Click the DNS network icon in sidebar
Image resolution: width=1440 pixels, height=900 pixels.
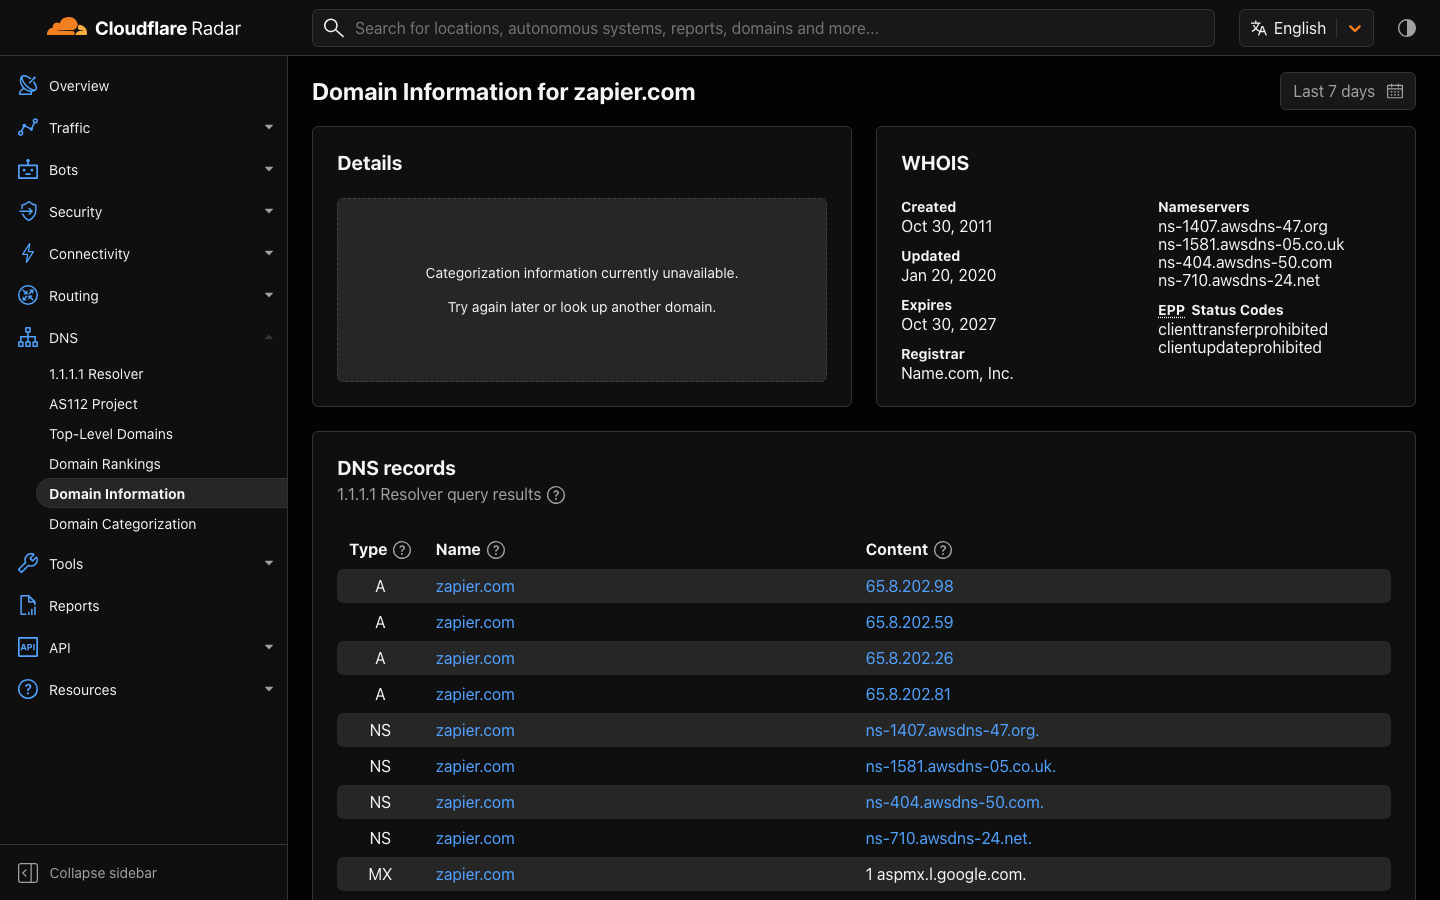click(x=28, y=338)
